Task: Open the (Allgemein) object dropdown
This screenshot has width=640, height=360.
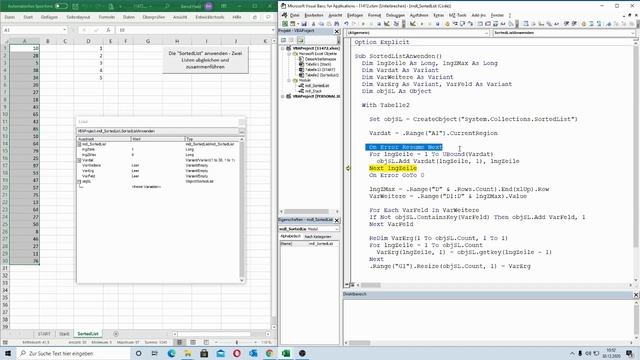Action: 486,33
